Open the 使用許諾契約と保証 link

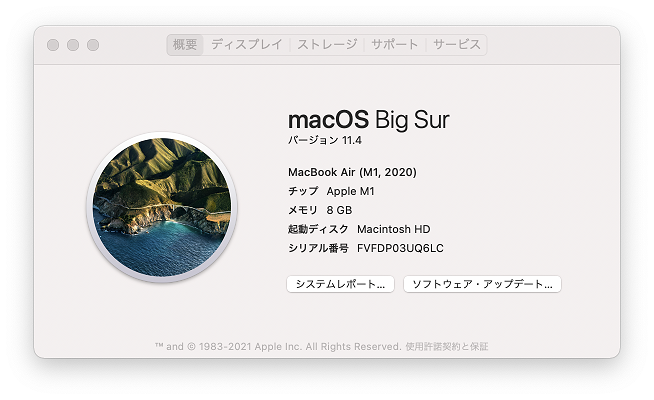pos(447,346)
